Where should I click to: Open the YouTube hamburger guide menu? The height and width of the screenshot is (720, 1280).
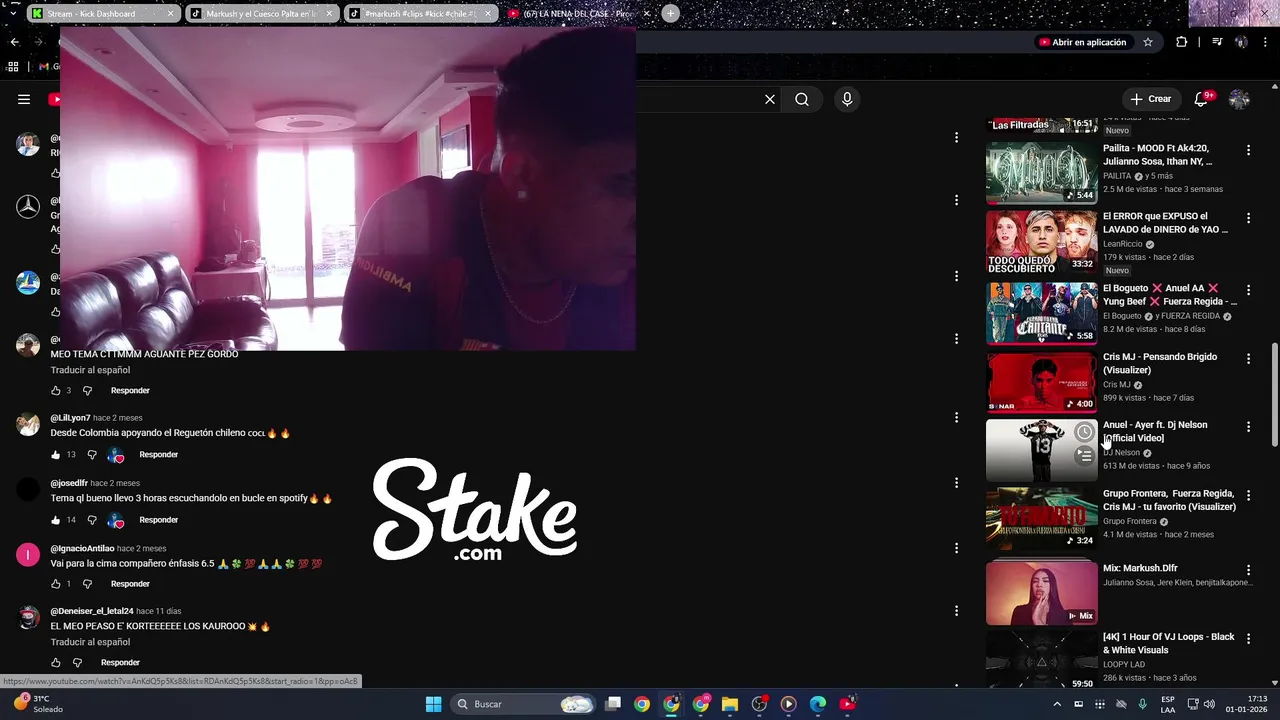tap(24, 99)
